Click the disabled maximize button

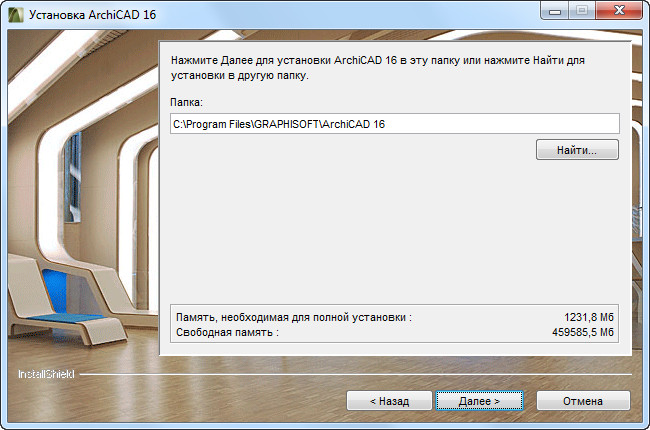coord(582,11)
